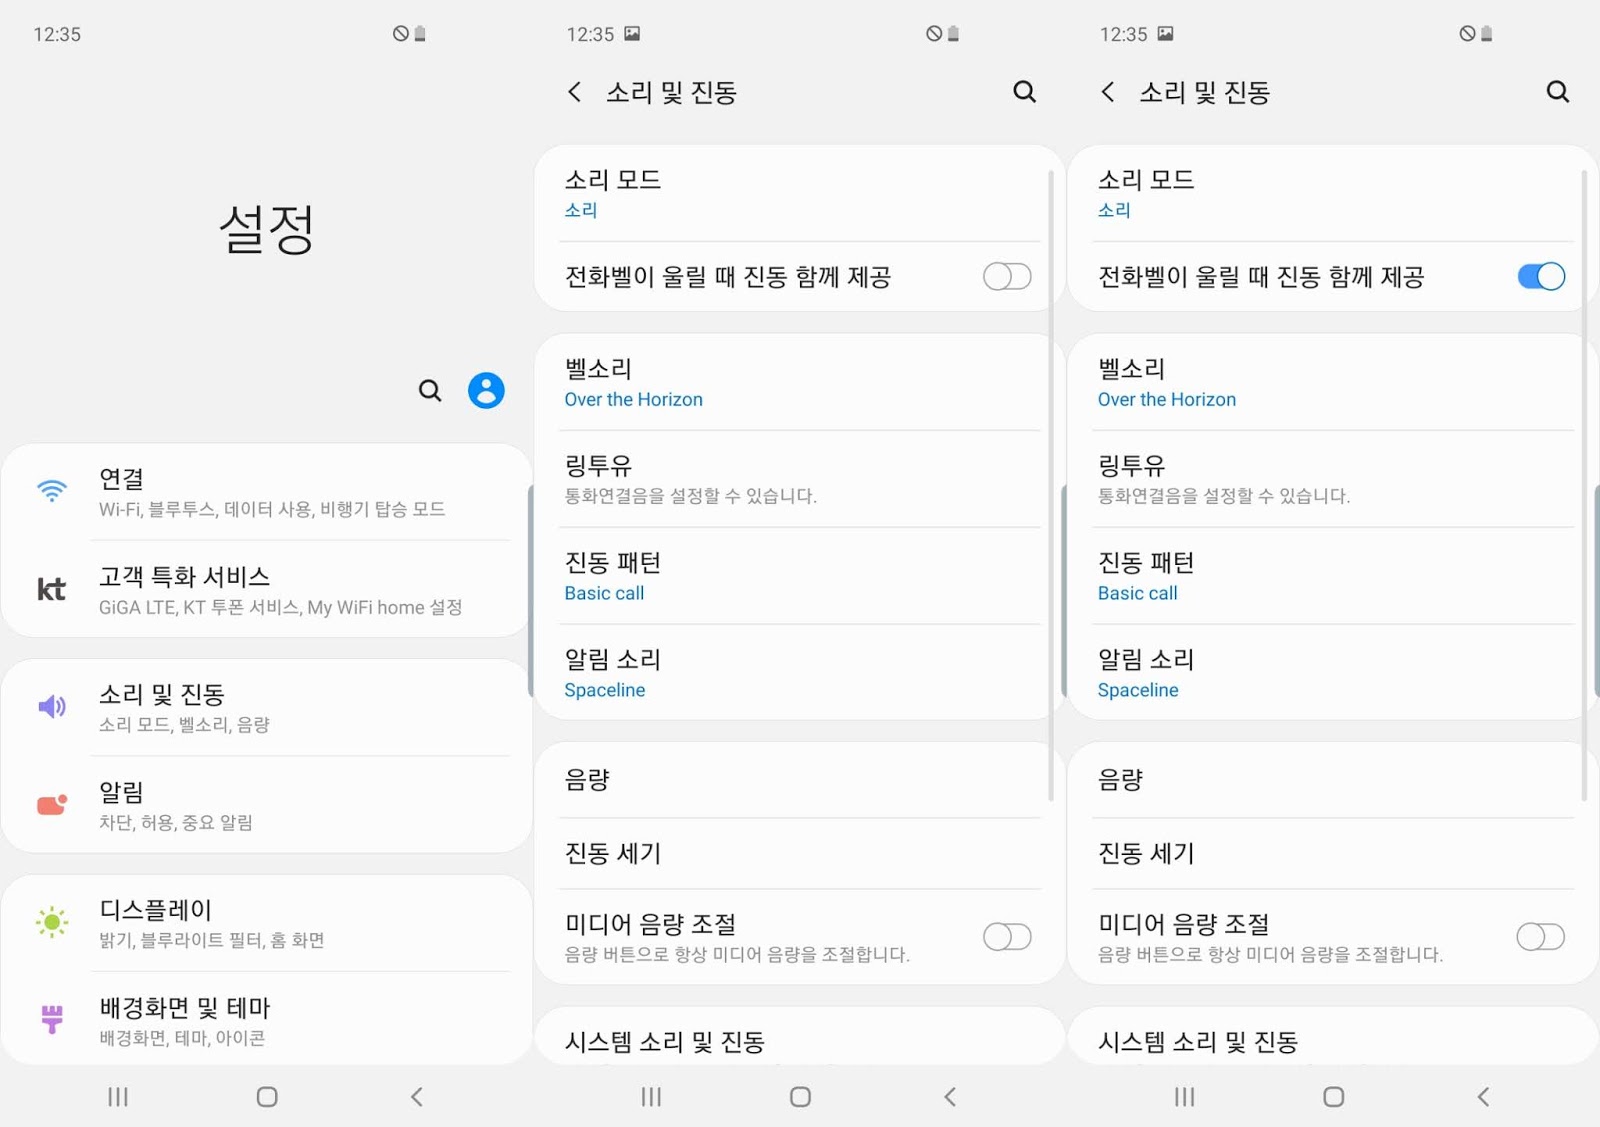Disable 전화벨이 울릴 때 진동 toggle on right screen

point(1541,276)
